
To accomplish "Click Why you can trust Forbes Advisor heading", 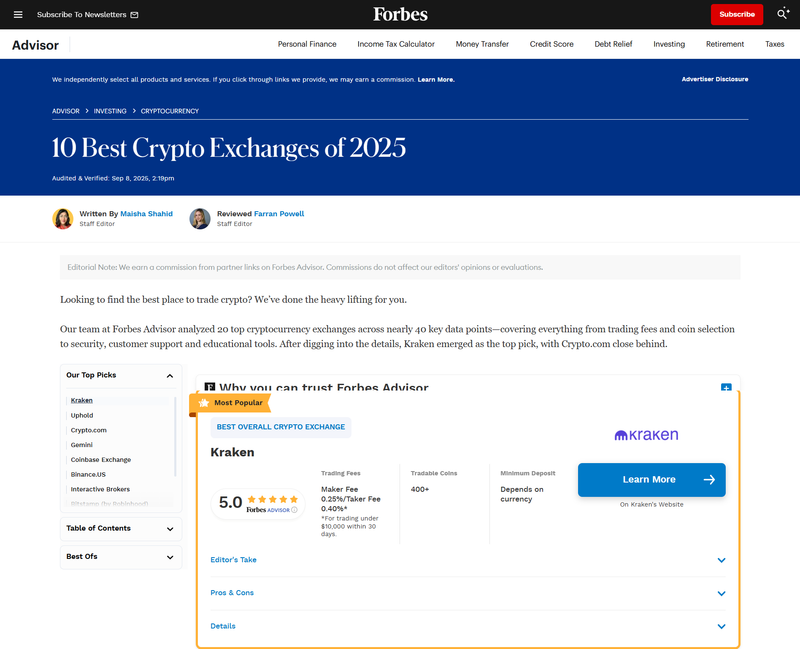I will click(323, 387).
